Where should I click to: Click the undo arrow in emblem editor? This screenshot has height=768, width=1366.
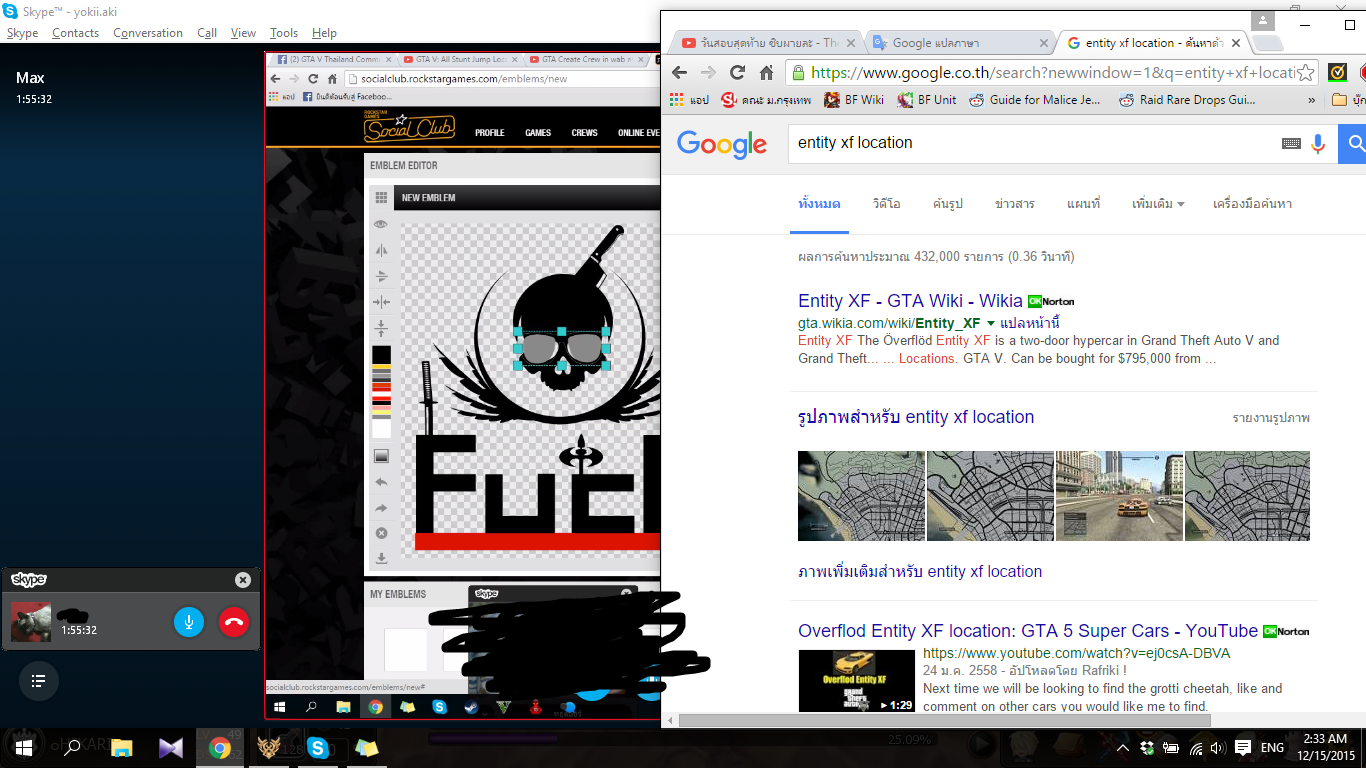[x=381, y=482]
